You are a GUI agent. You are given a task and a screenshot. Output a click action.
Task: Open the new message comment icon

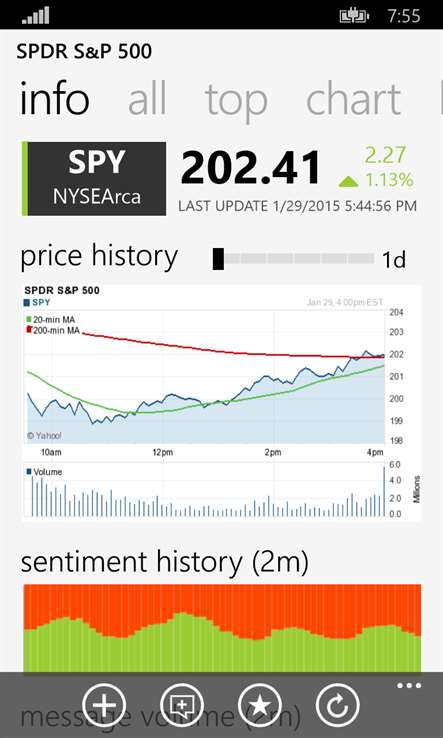tap(182, 706)
